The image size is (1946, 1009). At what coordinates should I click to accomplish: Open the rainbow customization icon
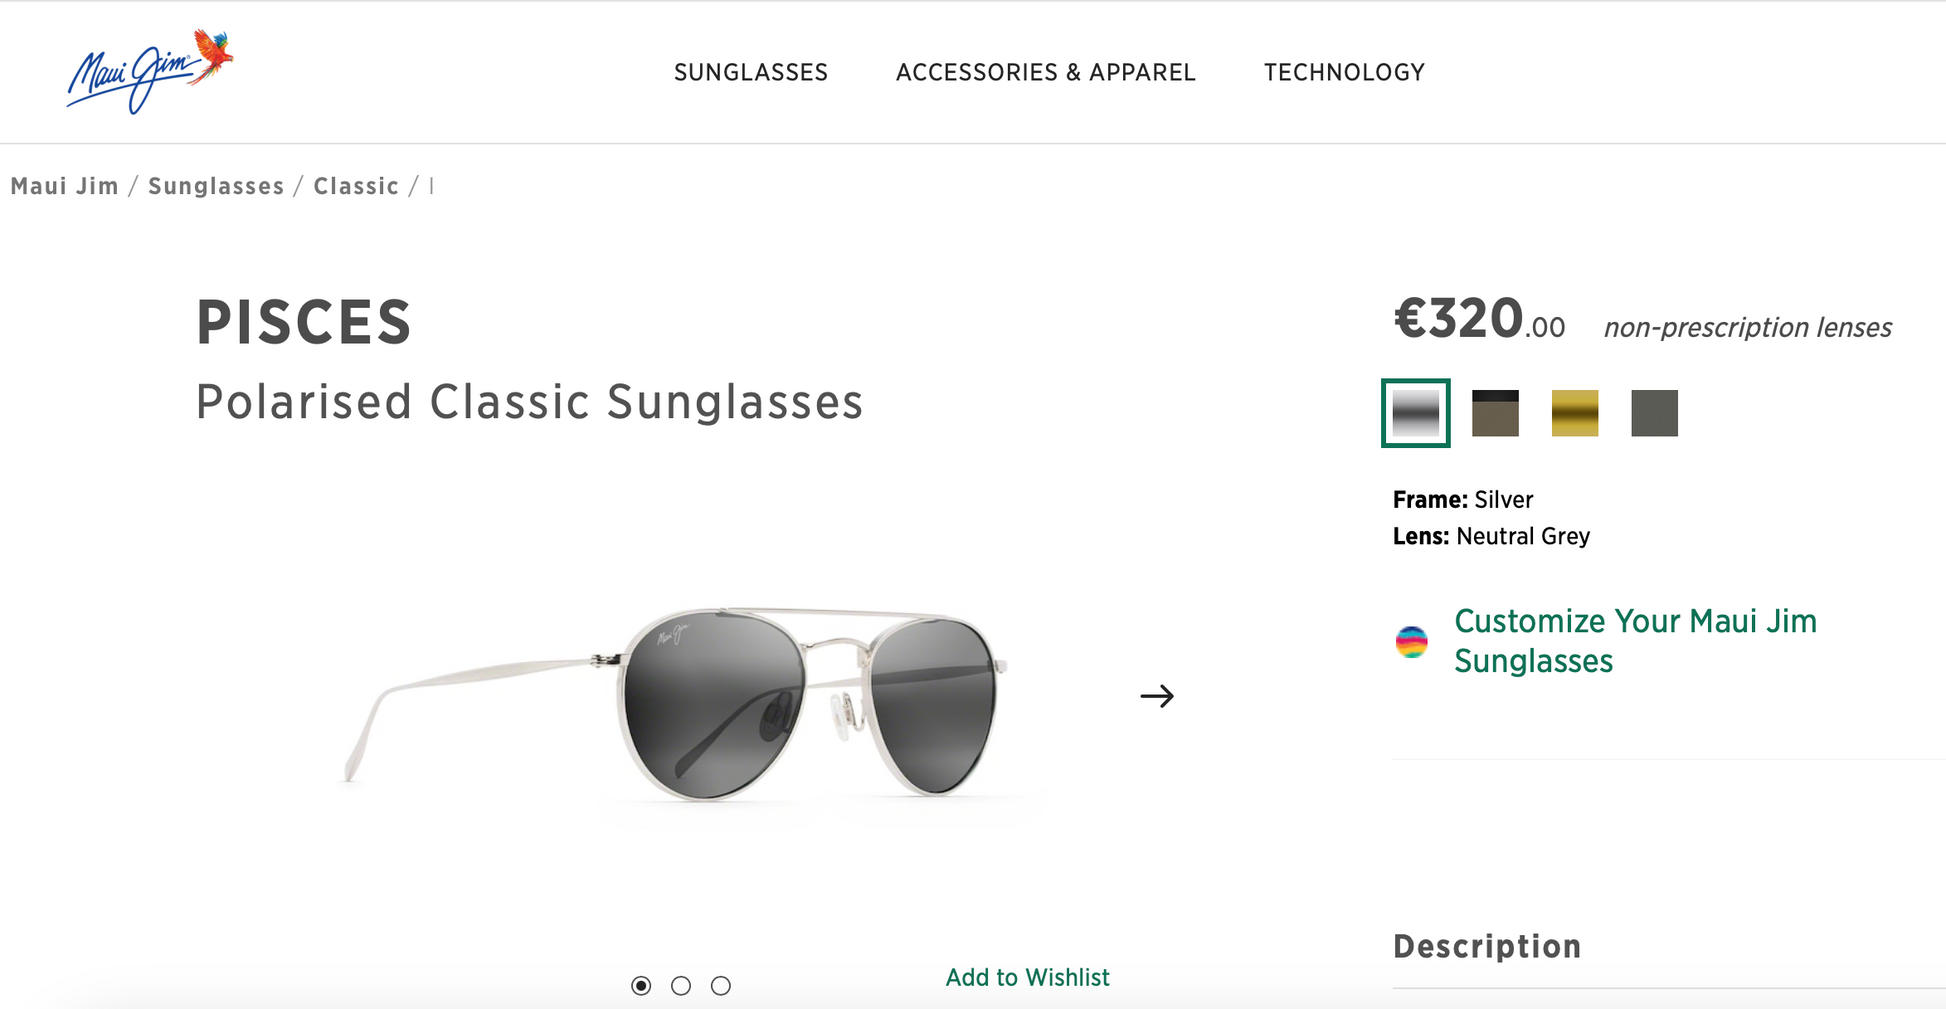[1411, 641]
